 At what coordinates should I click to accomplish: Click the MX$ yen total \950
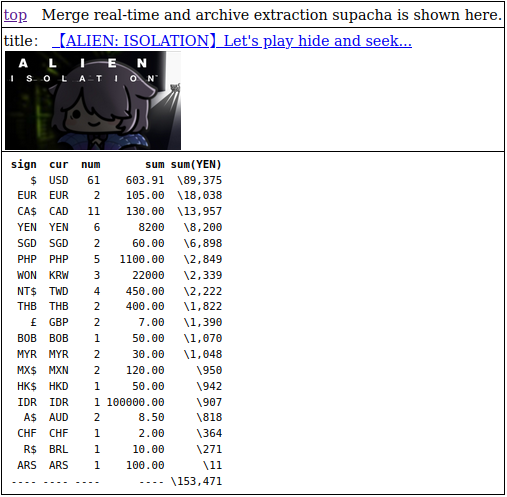209,370
